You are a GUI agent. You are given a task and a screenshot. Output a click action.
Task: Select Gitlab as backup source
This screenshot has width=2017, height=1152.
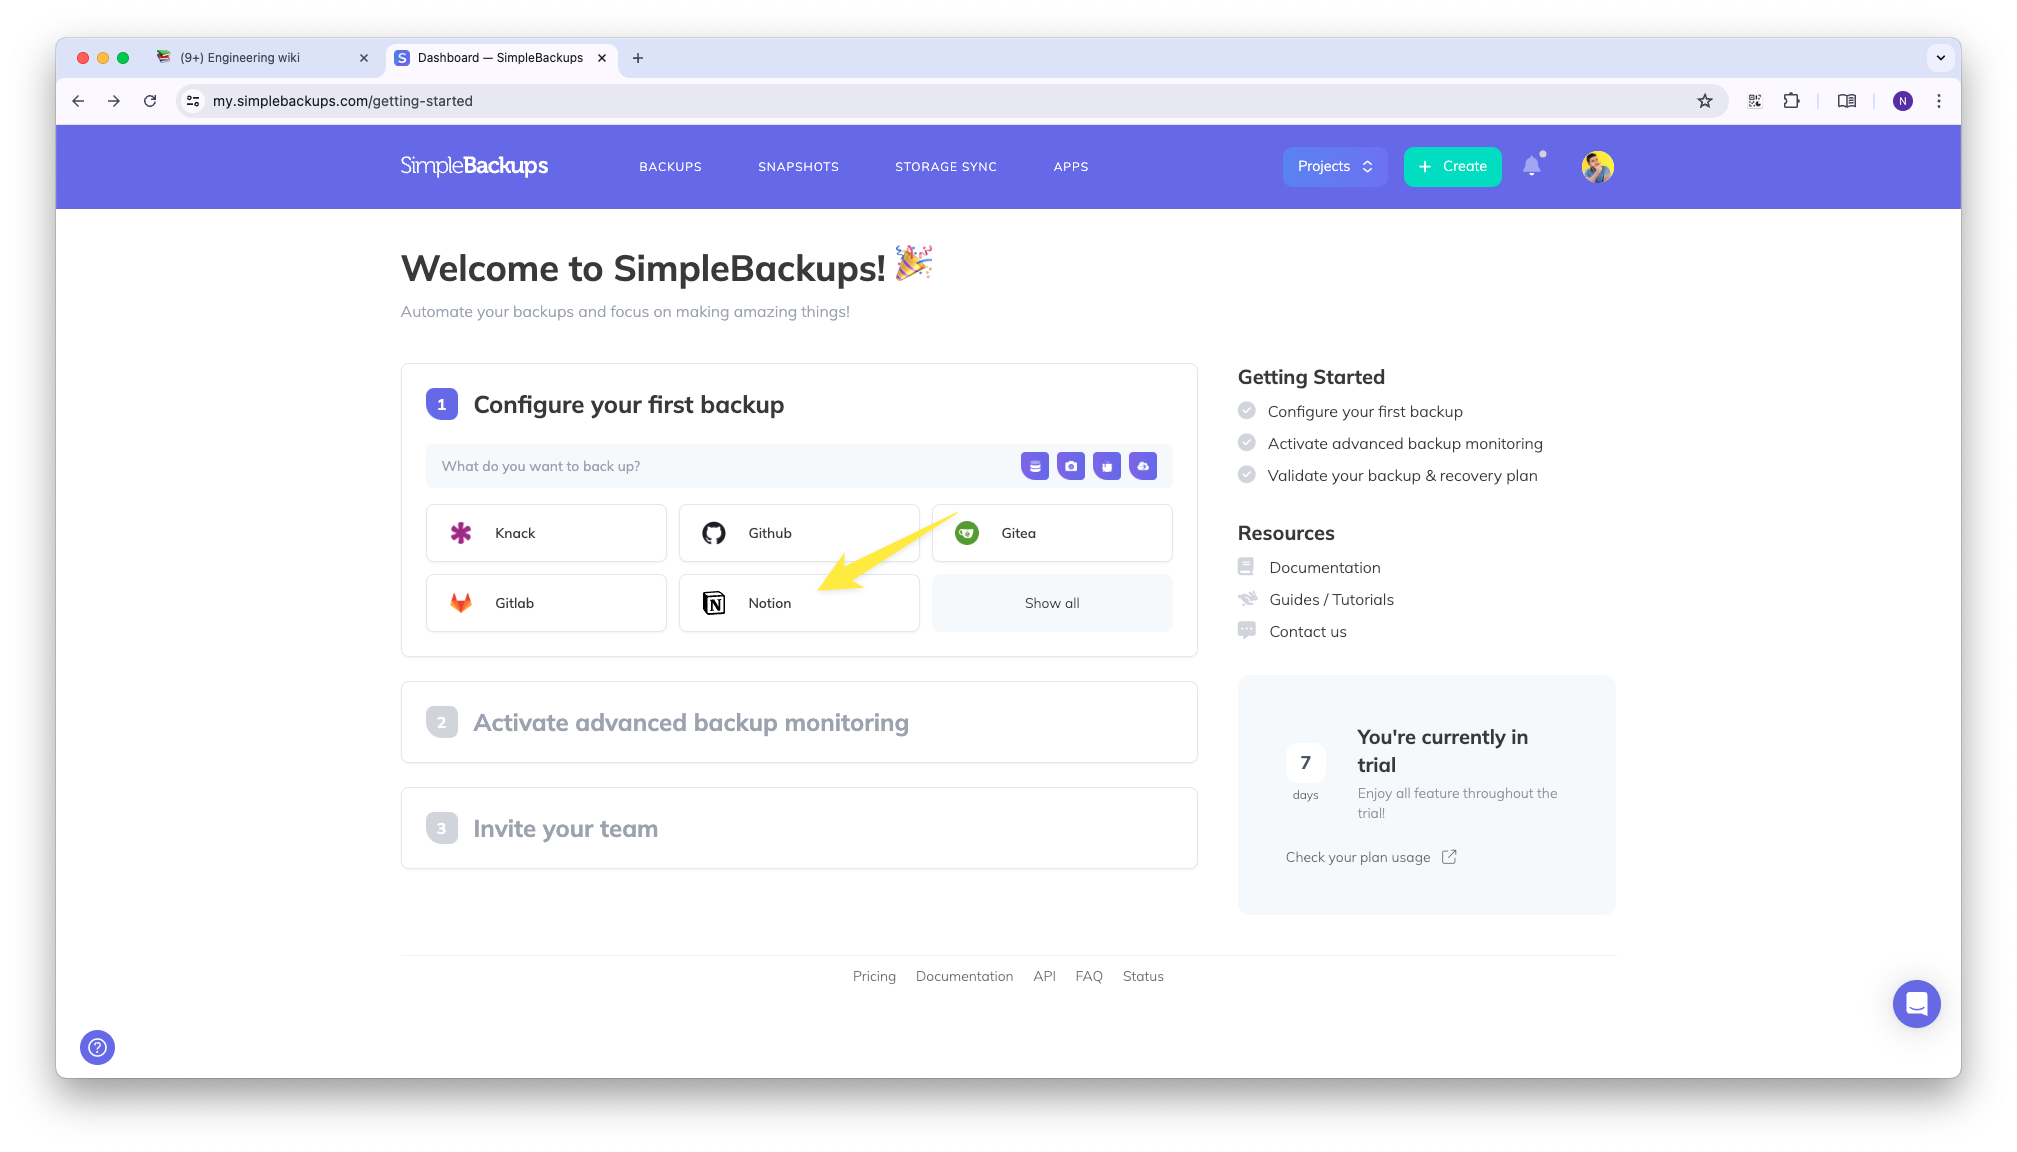point(546,603)
